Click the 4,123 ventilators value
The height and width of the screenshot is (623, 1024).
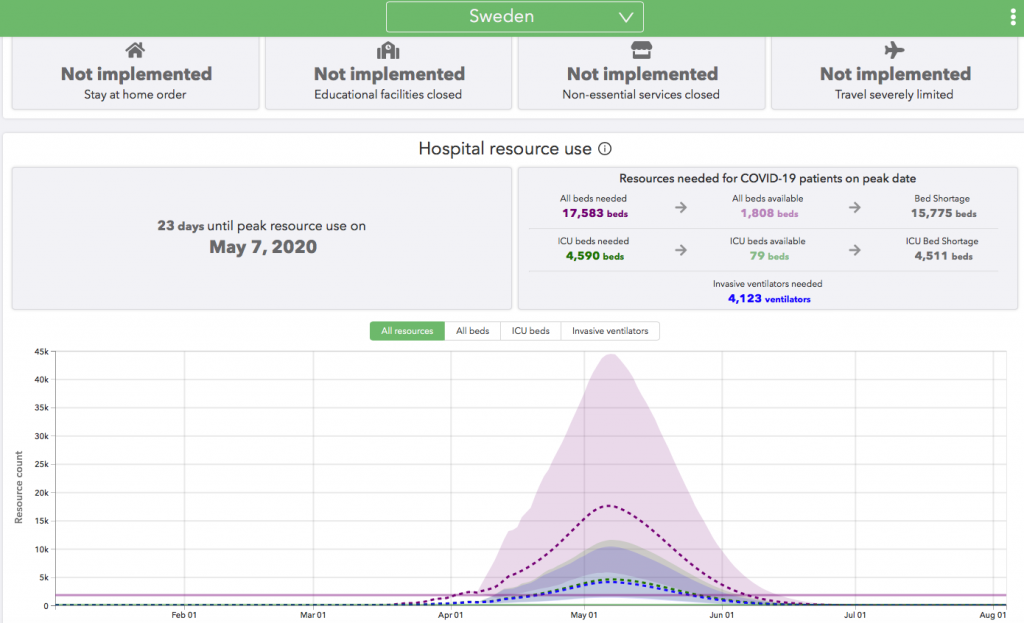(x=769, y=298)
